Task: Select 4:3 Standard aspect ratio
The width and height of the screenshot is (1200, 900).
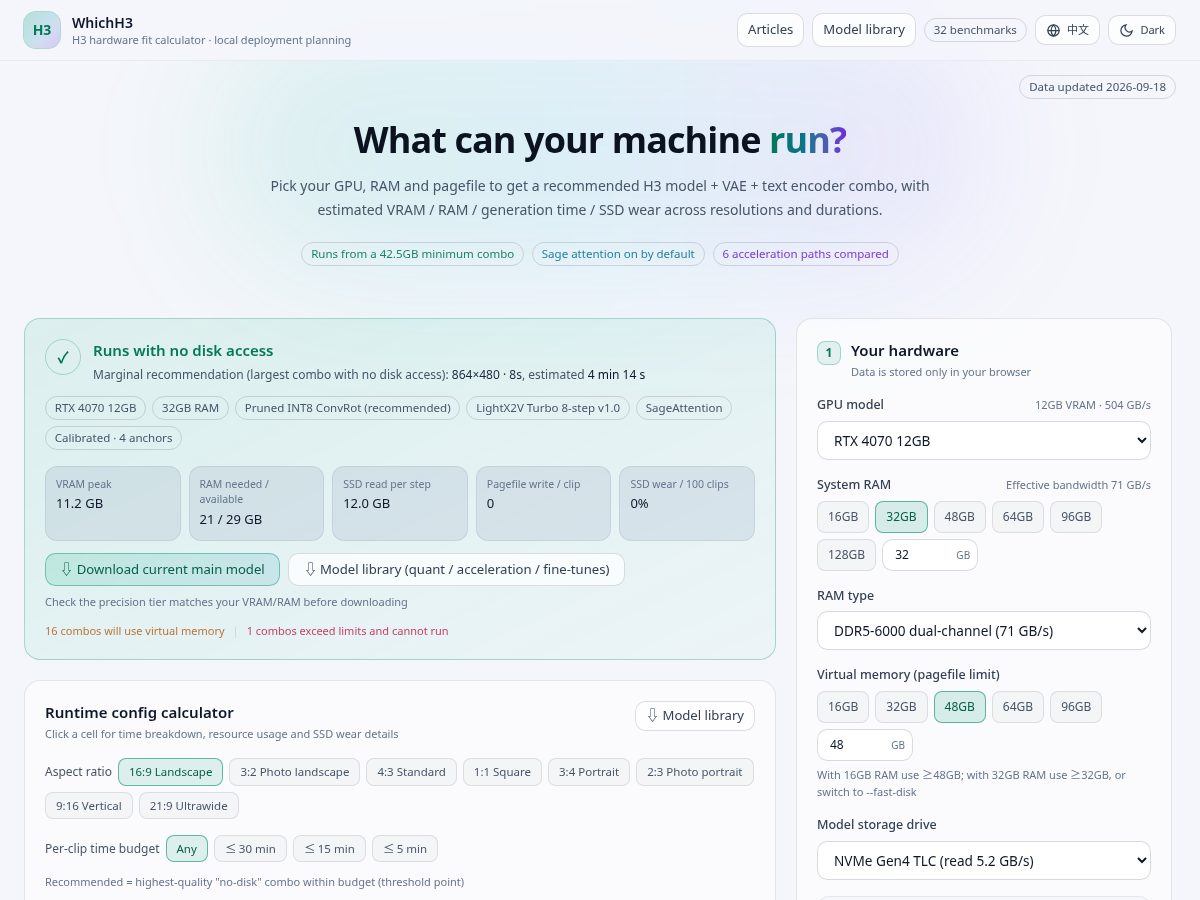Action: click(411, 772)
